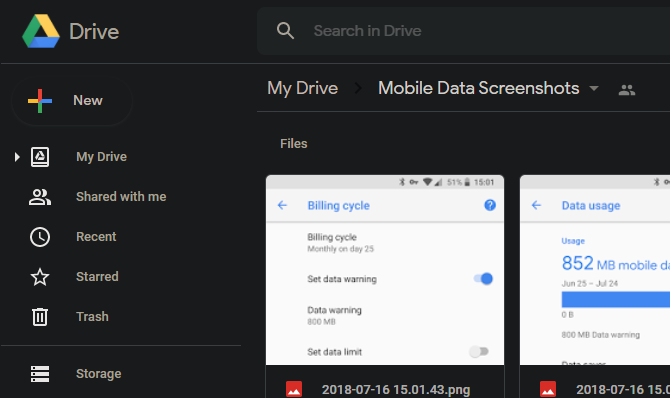Click the image file icon of second file
Viewport: 670px width, 398px height.
pyautogui.click(x=548, y=389)
